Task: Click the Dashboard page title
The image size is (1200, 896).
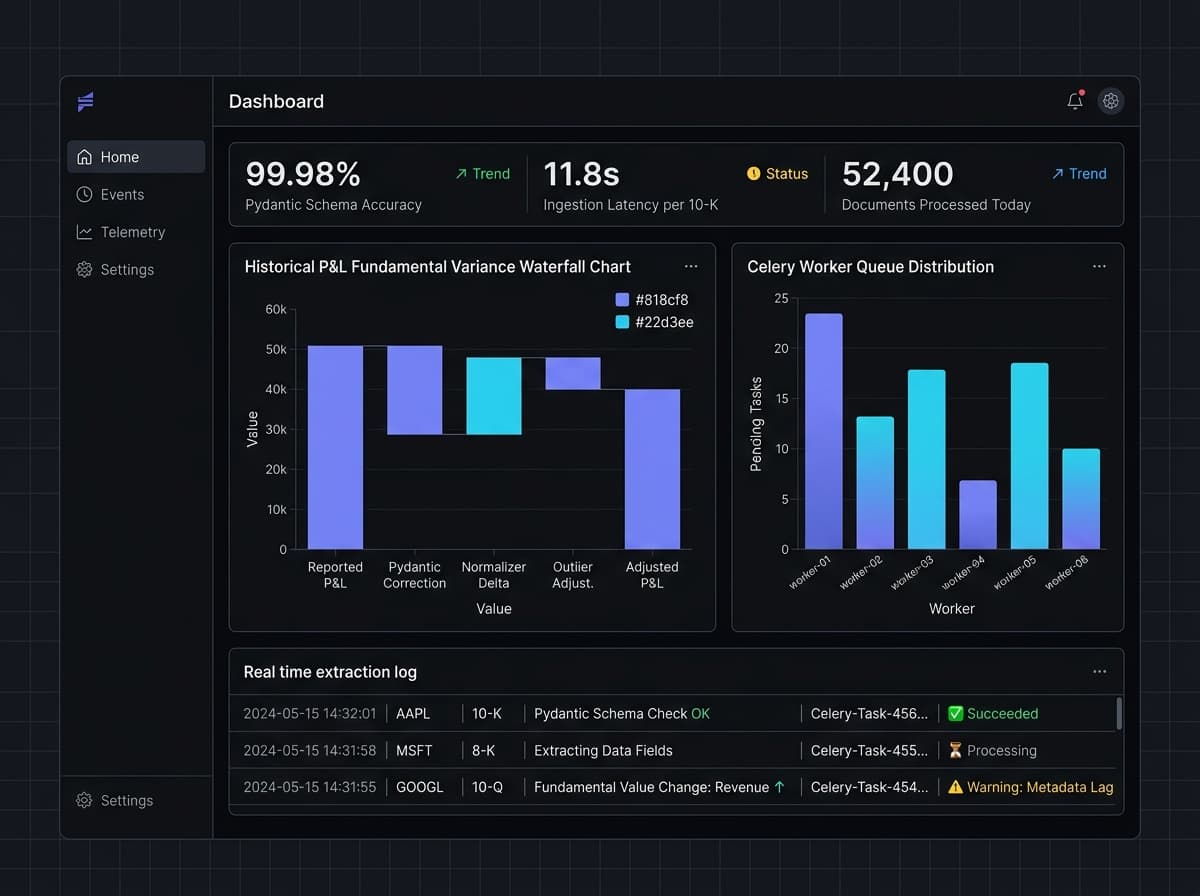Action: tap(276, 101)
